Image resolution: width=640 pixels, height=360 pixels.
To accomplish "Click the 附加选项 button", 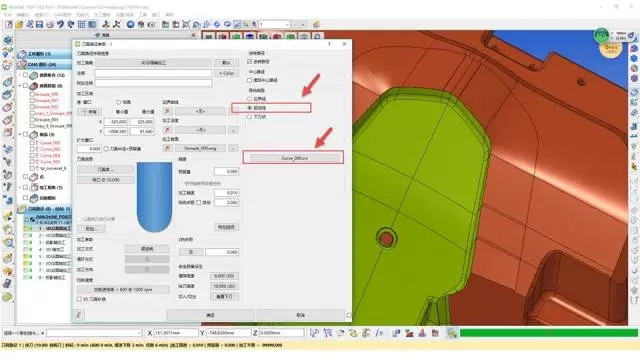I will tap(226, 227).
